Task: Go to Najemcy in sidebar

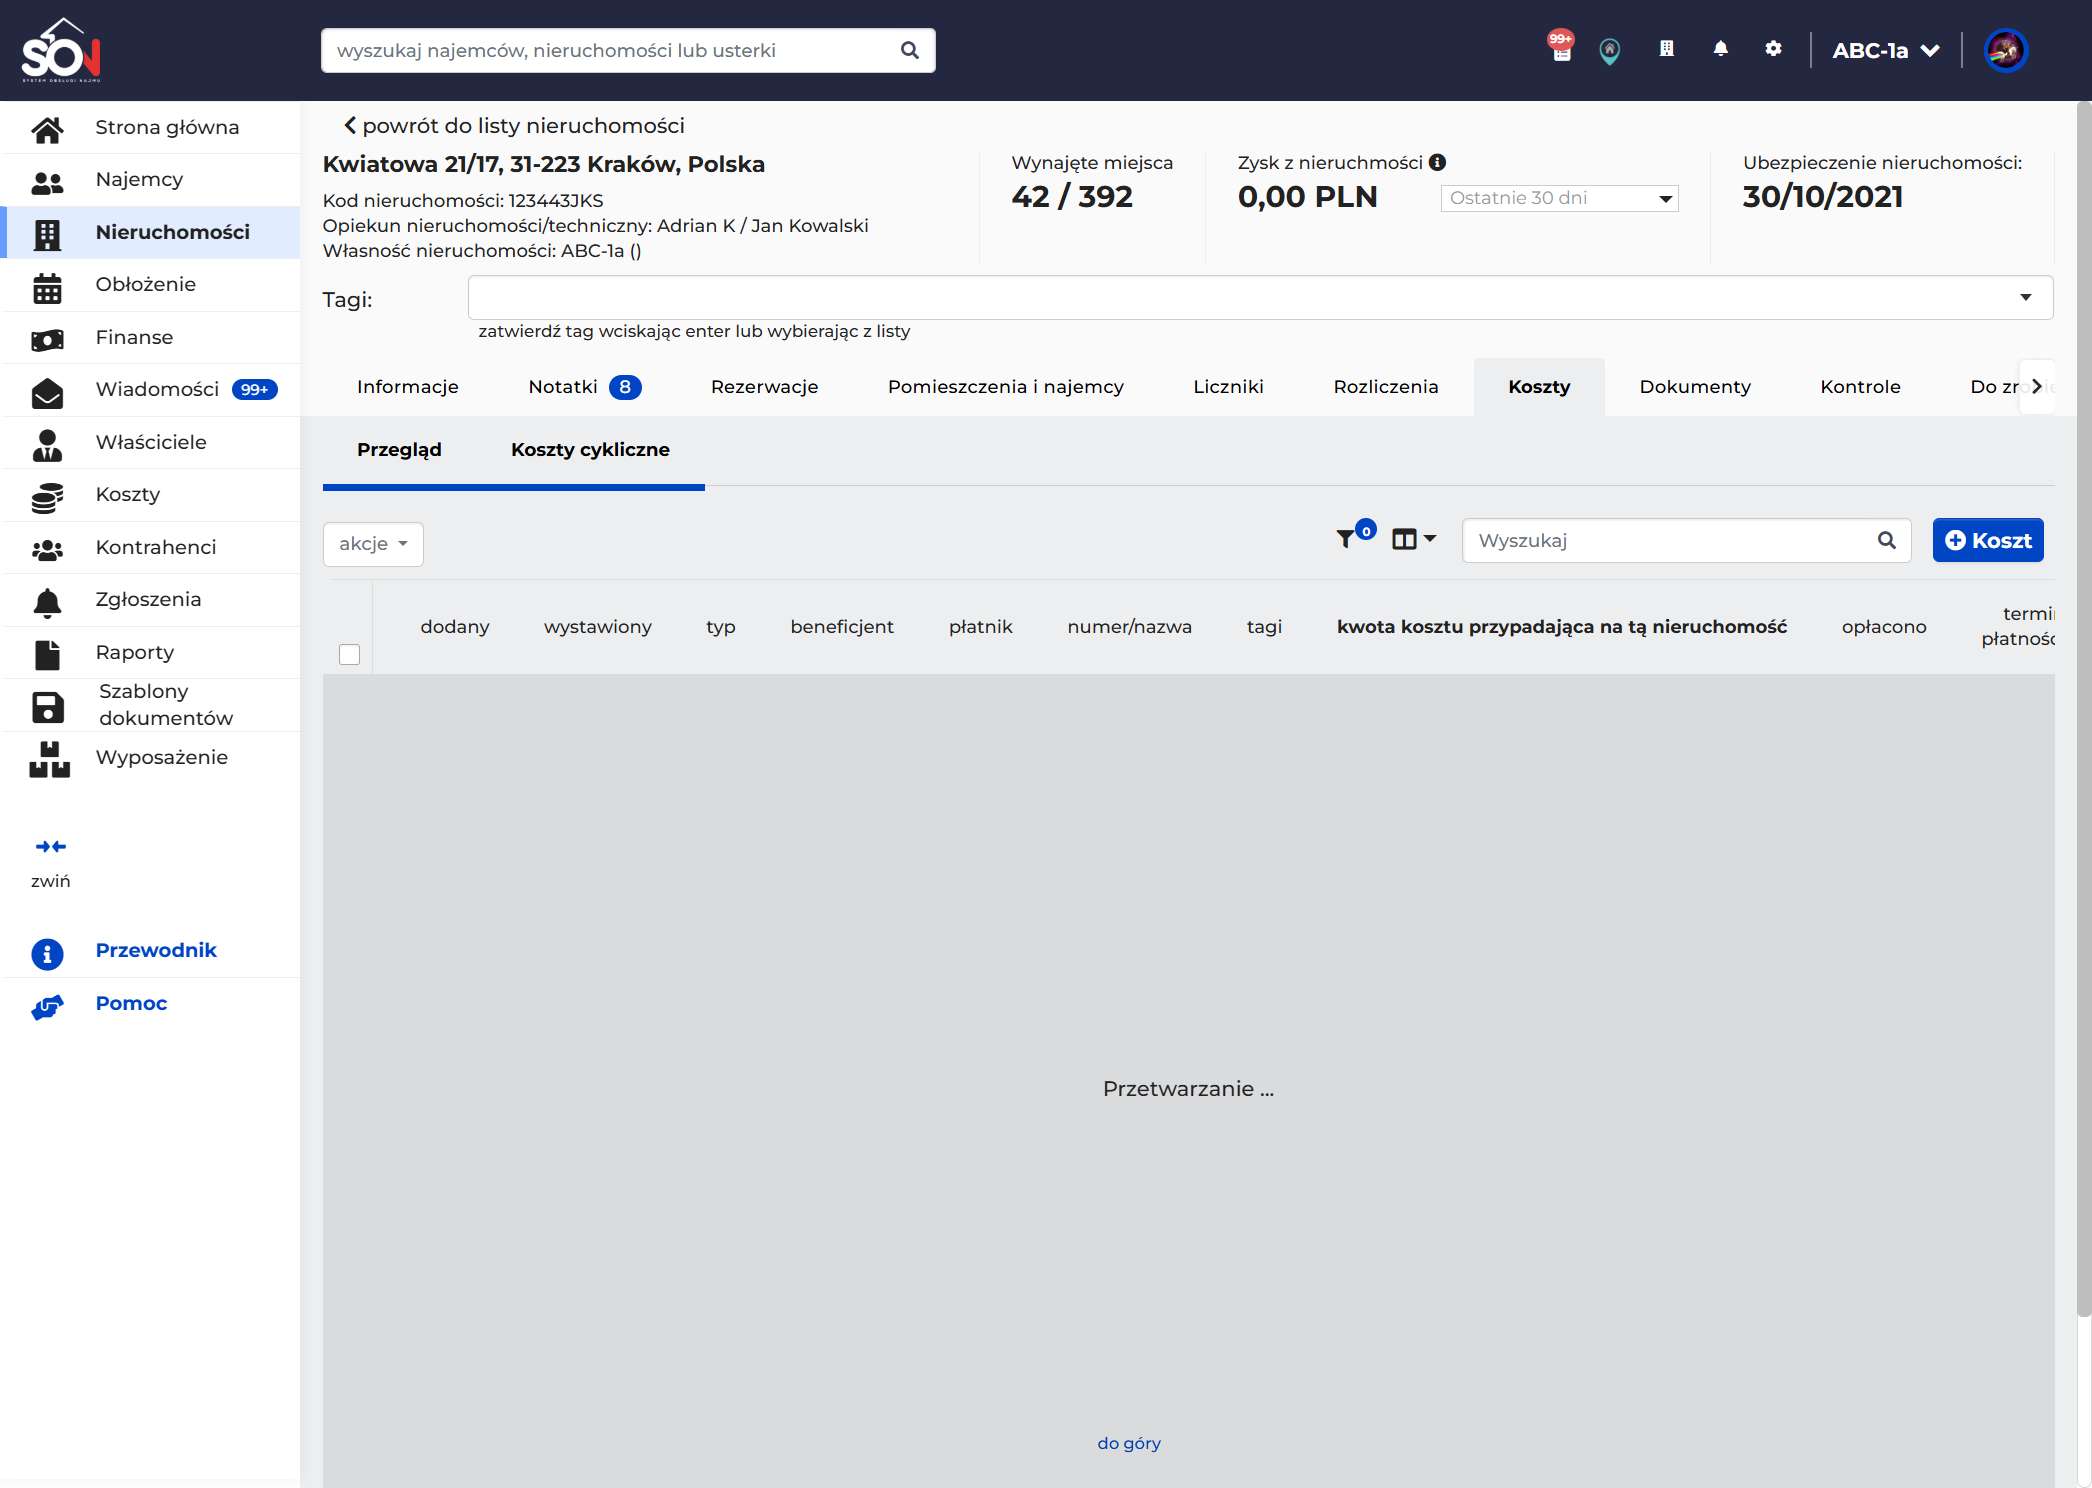Action: (150, 180)
